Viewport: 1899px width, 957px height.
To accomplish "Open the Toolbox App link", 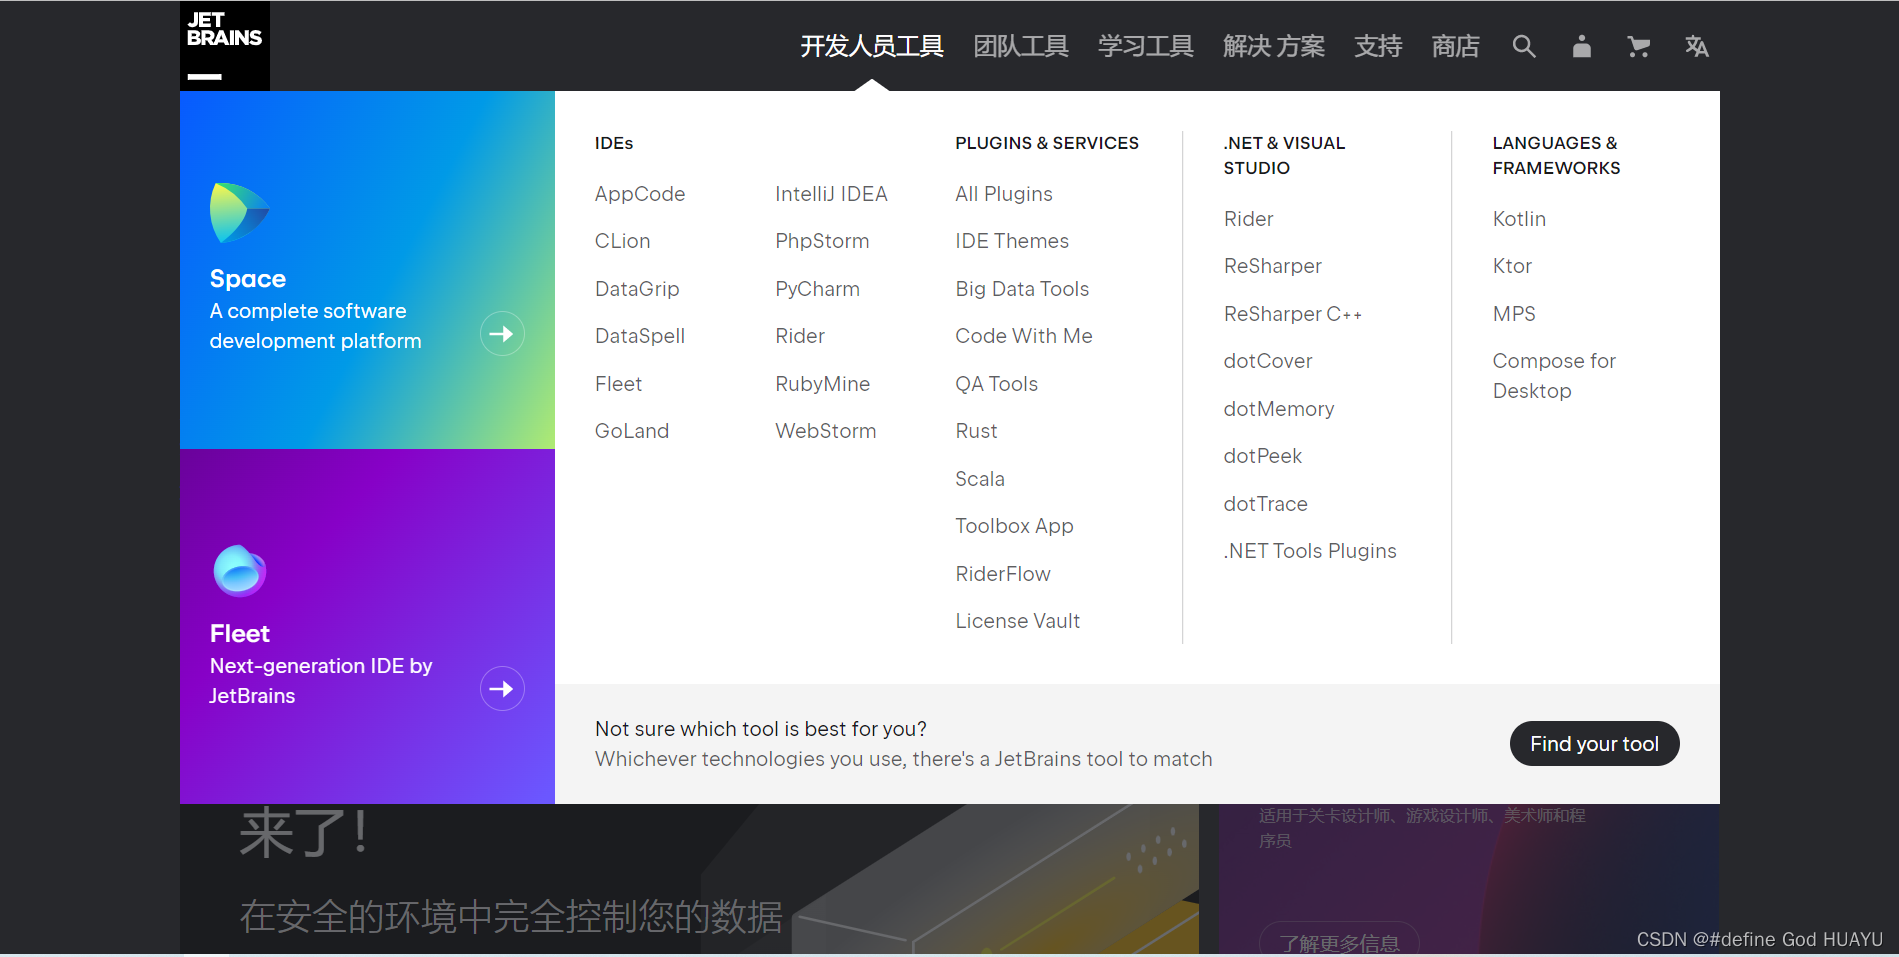I will [x=1014, y=526].
